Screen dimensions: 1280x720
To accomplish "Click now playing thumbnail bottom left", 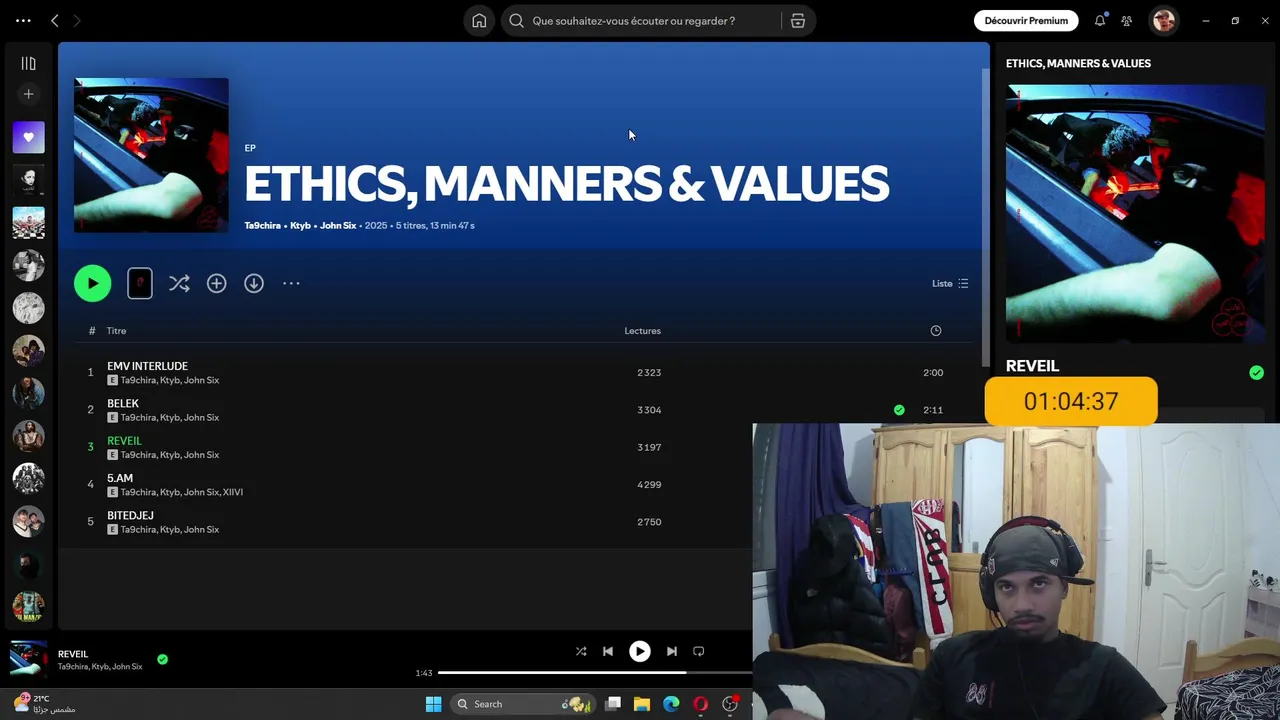I will (28, 660).
